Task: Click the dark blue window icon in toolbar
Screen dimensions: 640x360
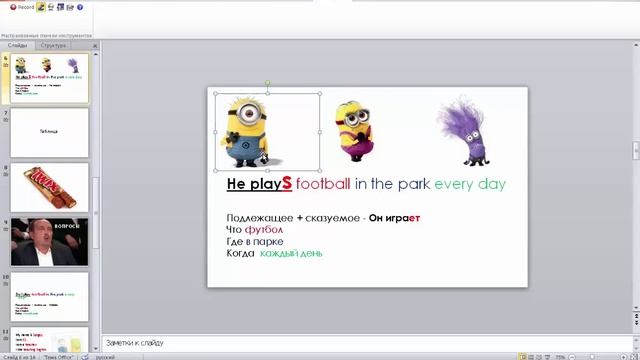Action: click(60, 7)
